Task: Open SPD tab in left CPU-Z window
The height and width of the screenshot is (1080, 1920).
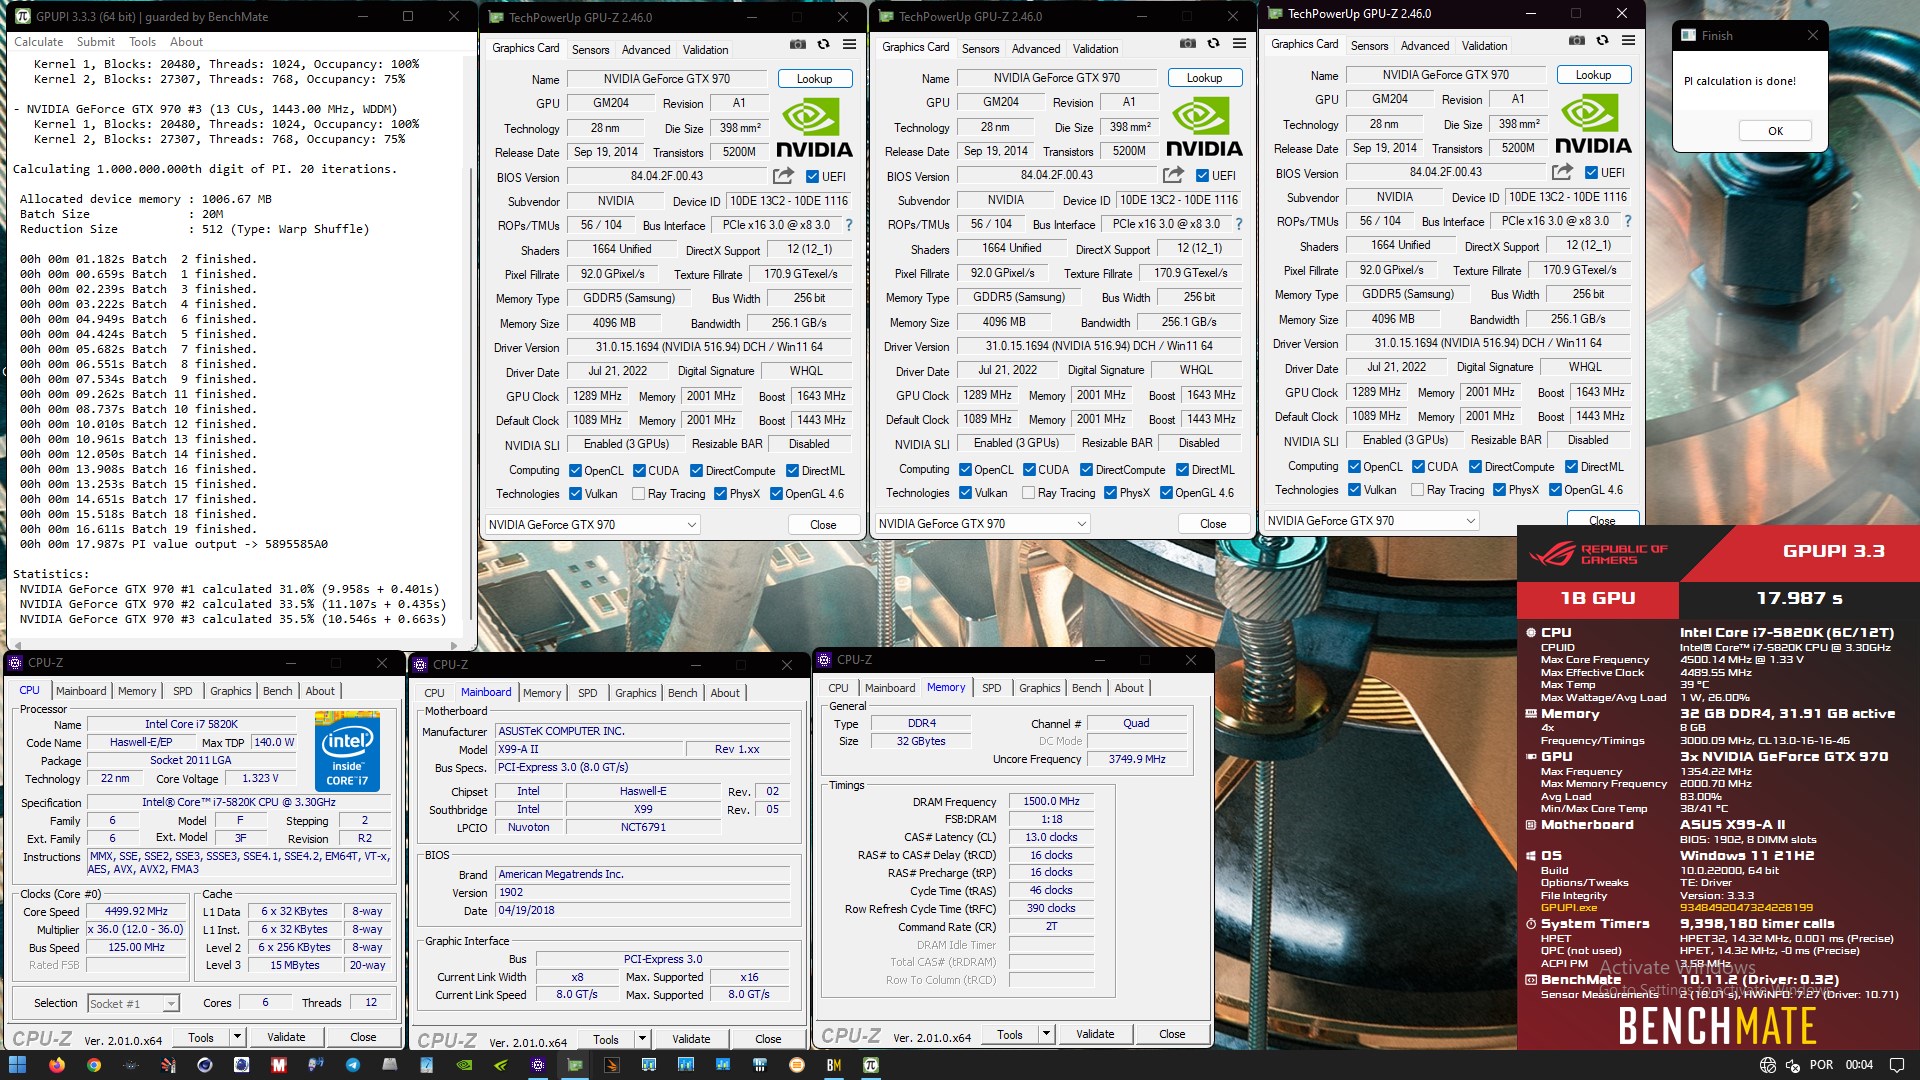Action: click(182, 691)
